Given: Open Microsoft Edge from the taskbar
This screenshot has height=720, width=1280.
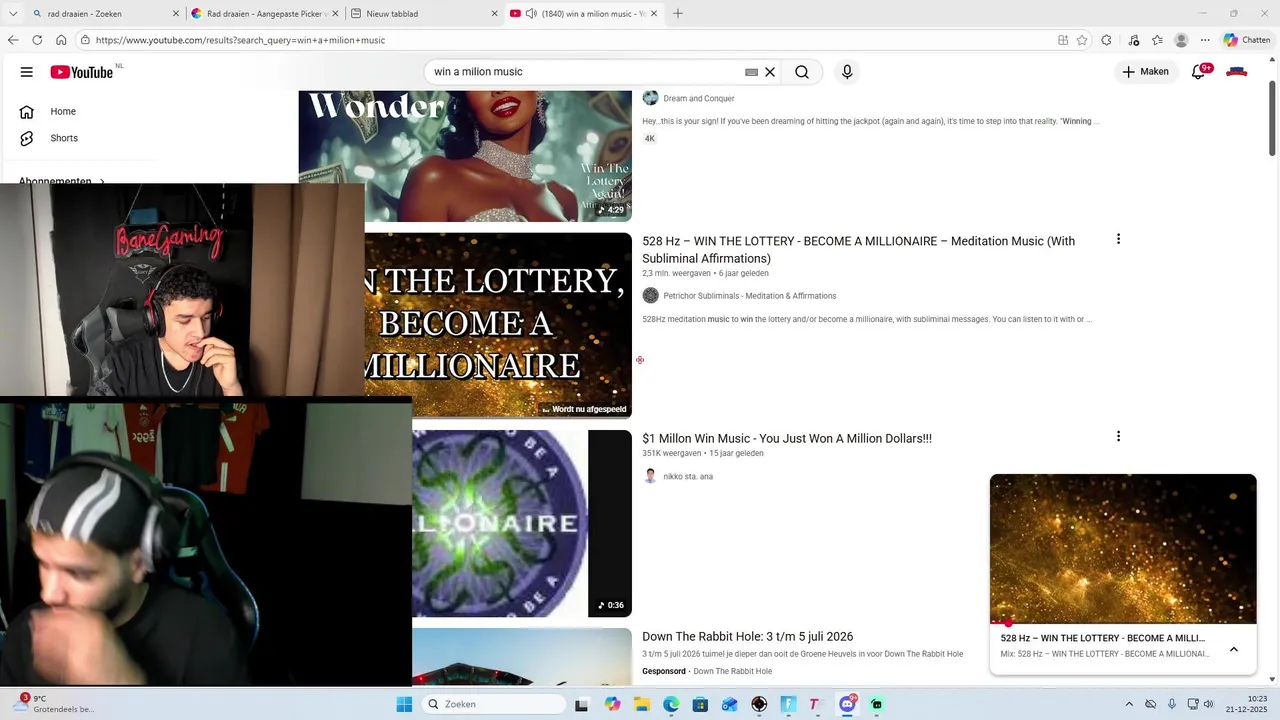Looking at the screenshot, I should point(671,704).
